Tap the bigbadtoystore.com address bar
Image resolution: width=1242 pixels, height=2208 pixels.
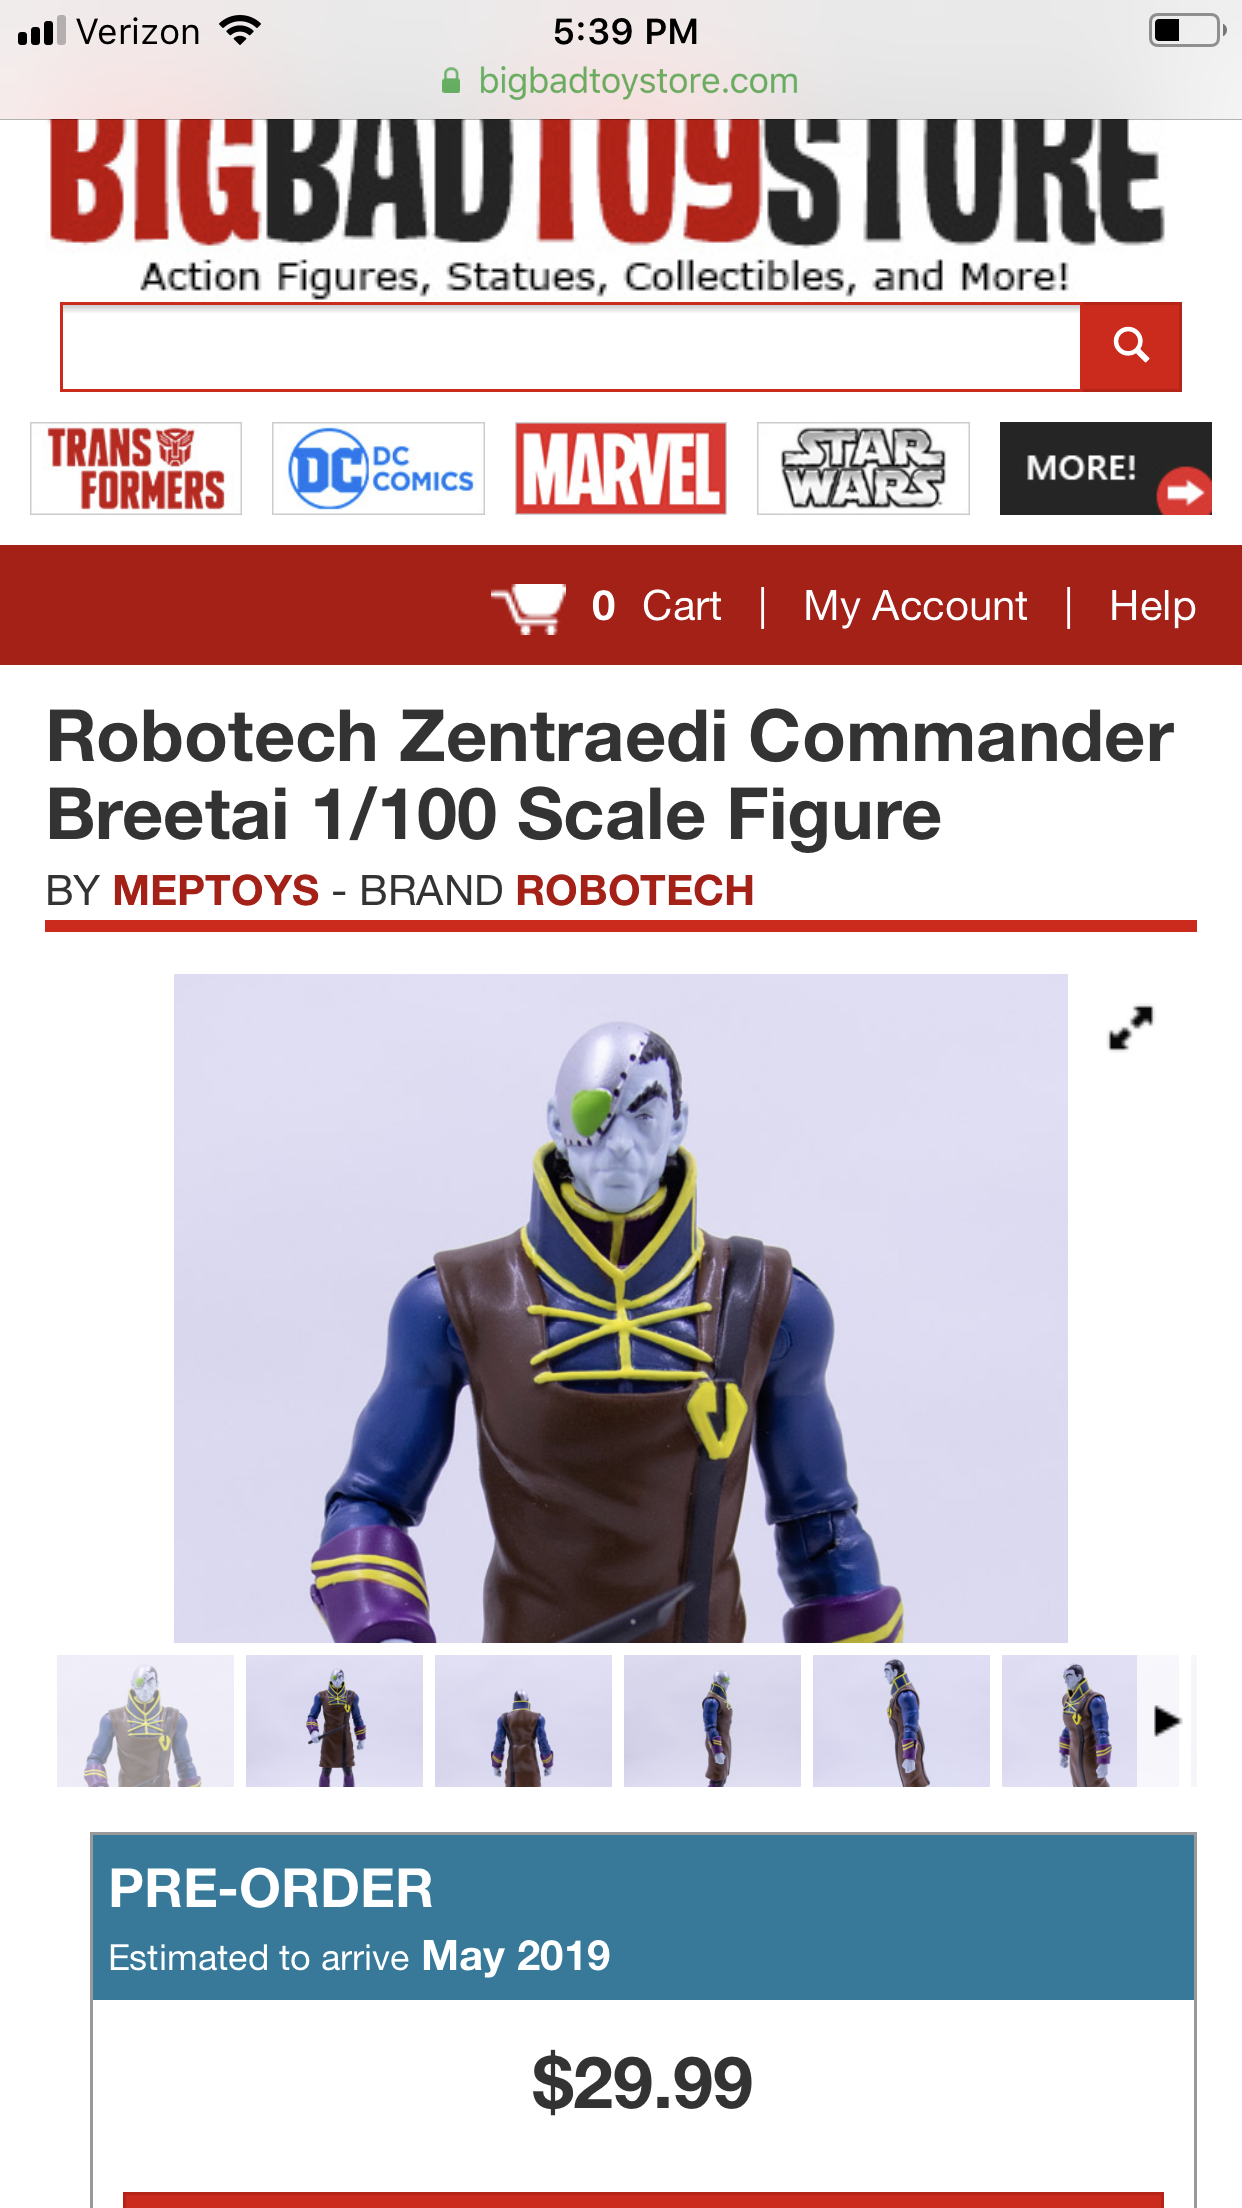pos(620,81)
